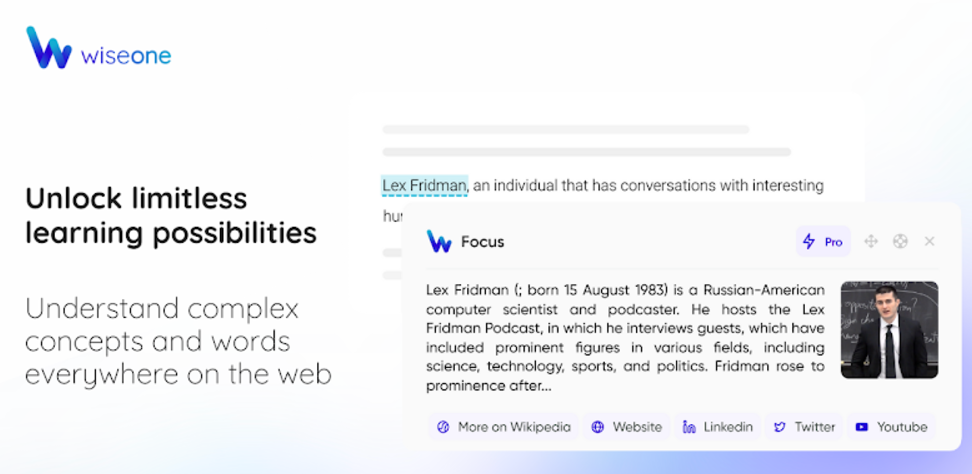Click the Understand complex concepts subtitle
The height and width of the screenshot is (474, 972).
pos(179,341)
